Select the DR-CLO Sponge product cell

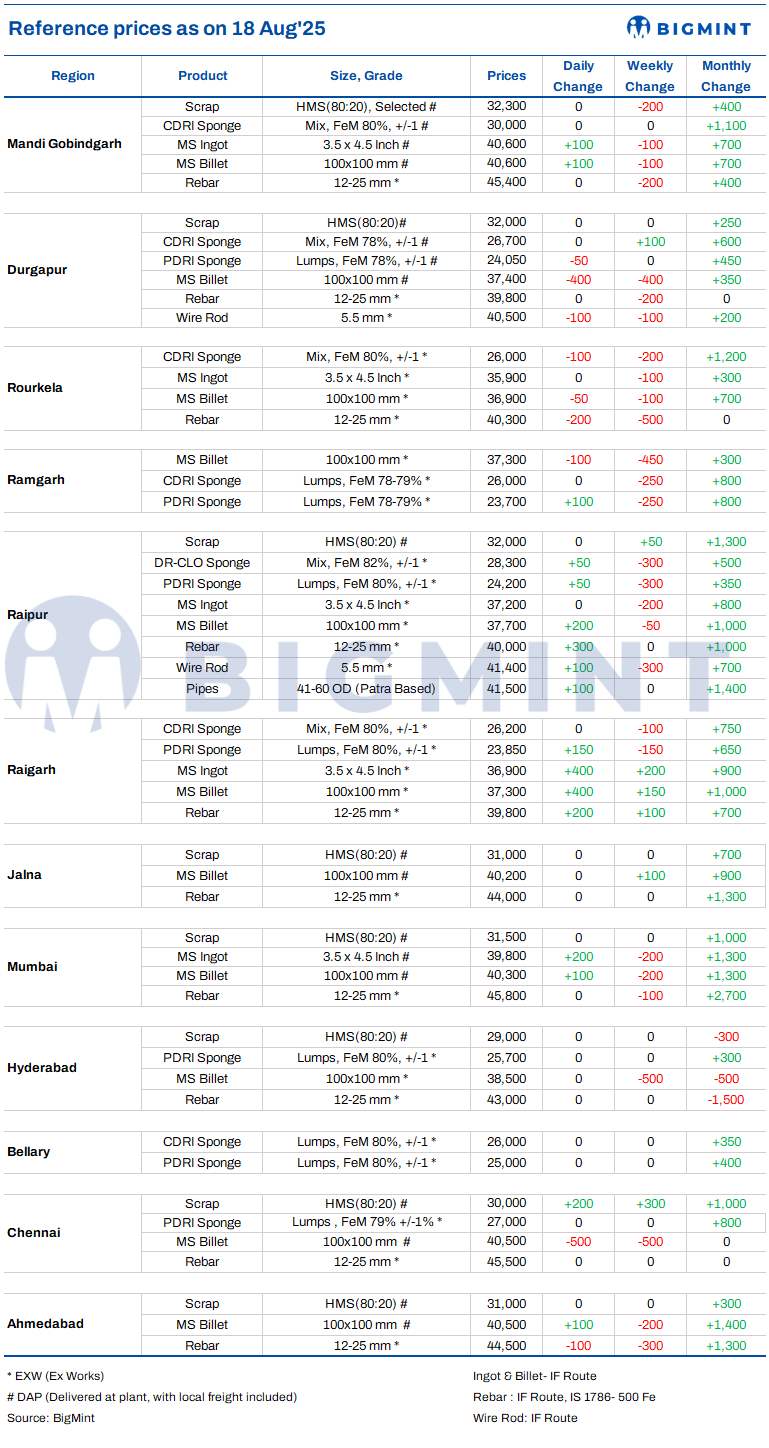202,563
